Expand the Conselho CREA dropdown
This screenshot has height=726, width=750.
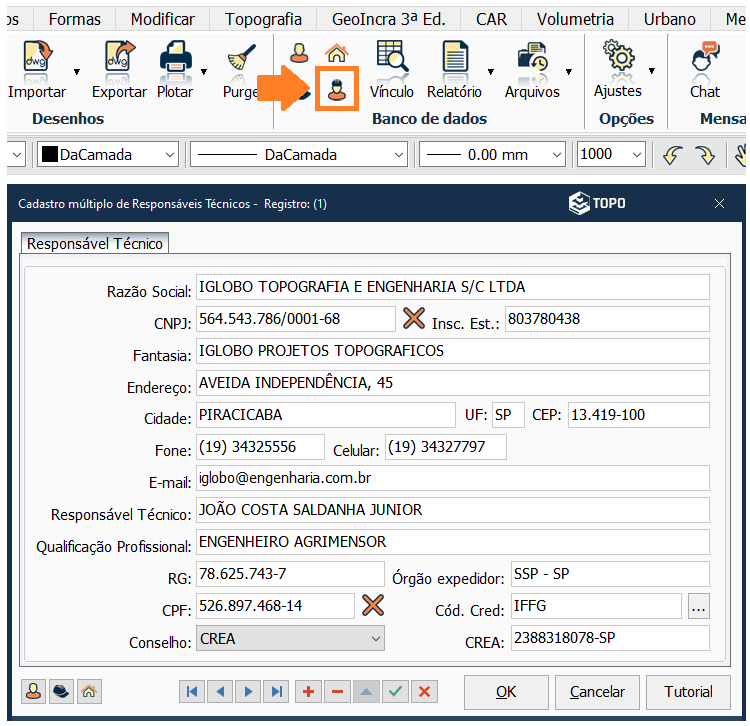pyautogui.click(x=376, y=638)
